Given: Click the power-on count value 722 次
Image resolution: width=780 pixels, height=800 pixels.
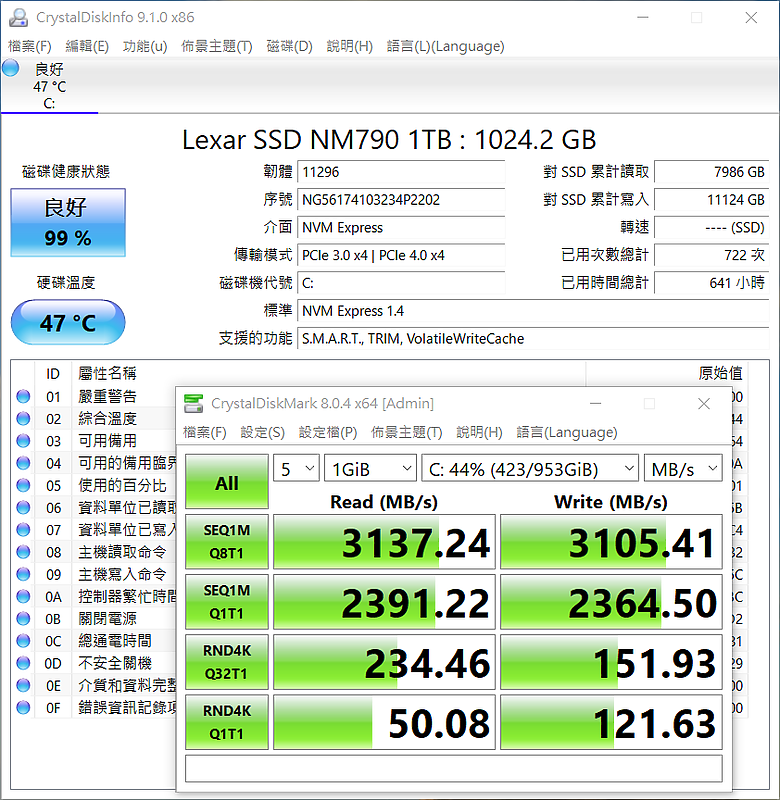Looking at the screenshot, I should tap(712, 255).
